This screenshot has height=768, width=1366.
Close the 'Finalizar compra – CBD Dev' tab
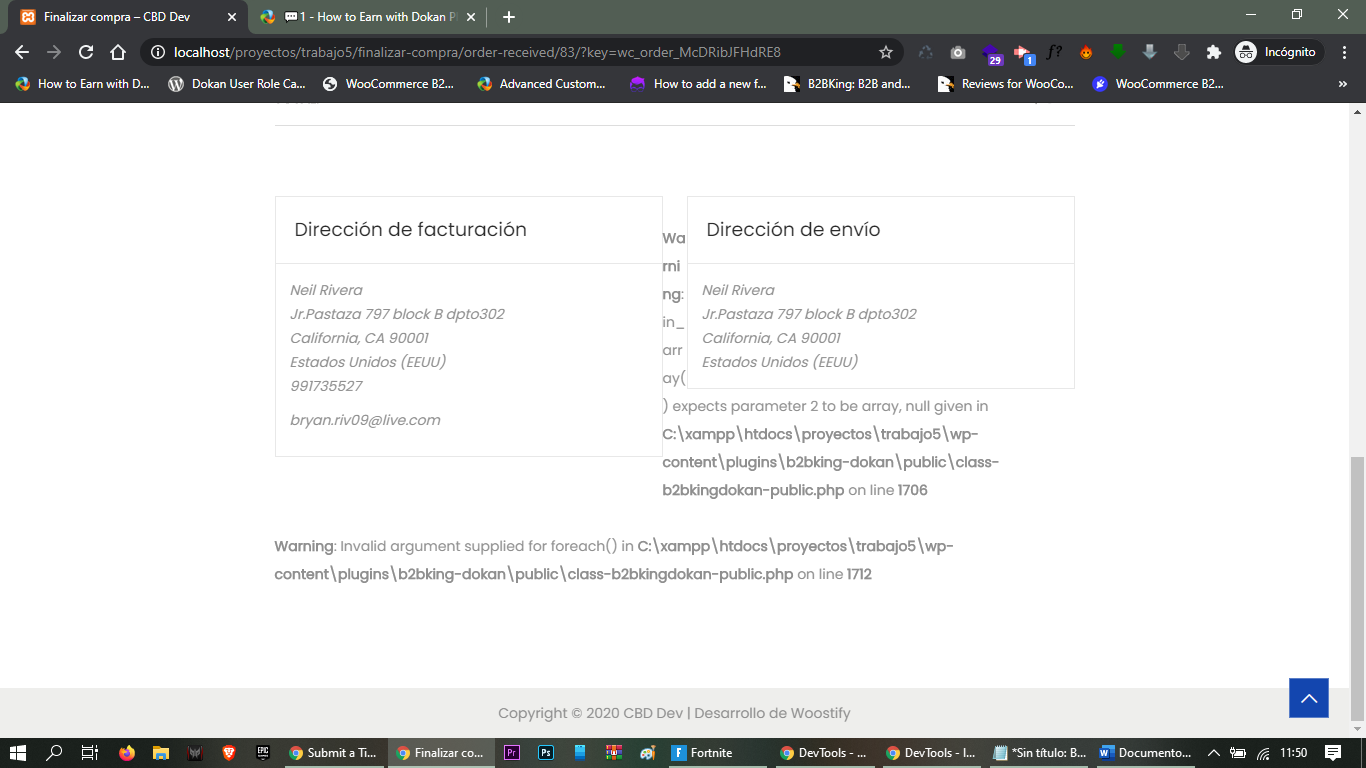(233, 17)
